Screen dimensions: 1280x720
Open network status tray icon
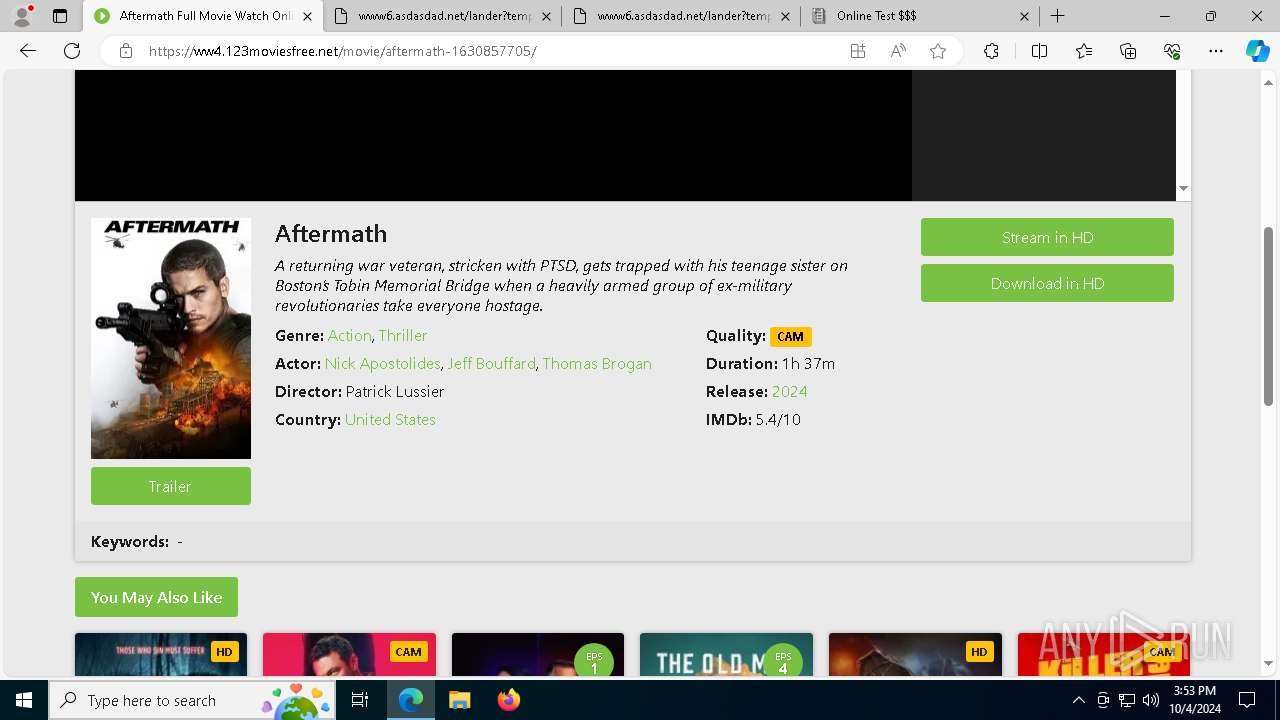(x=1127, y=700)
